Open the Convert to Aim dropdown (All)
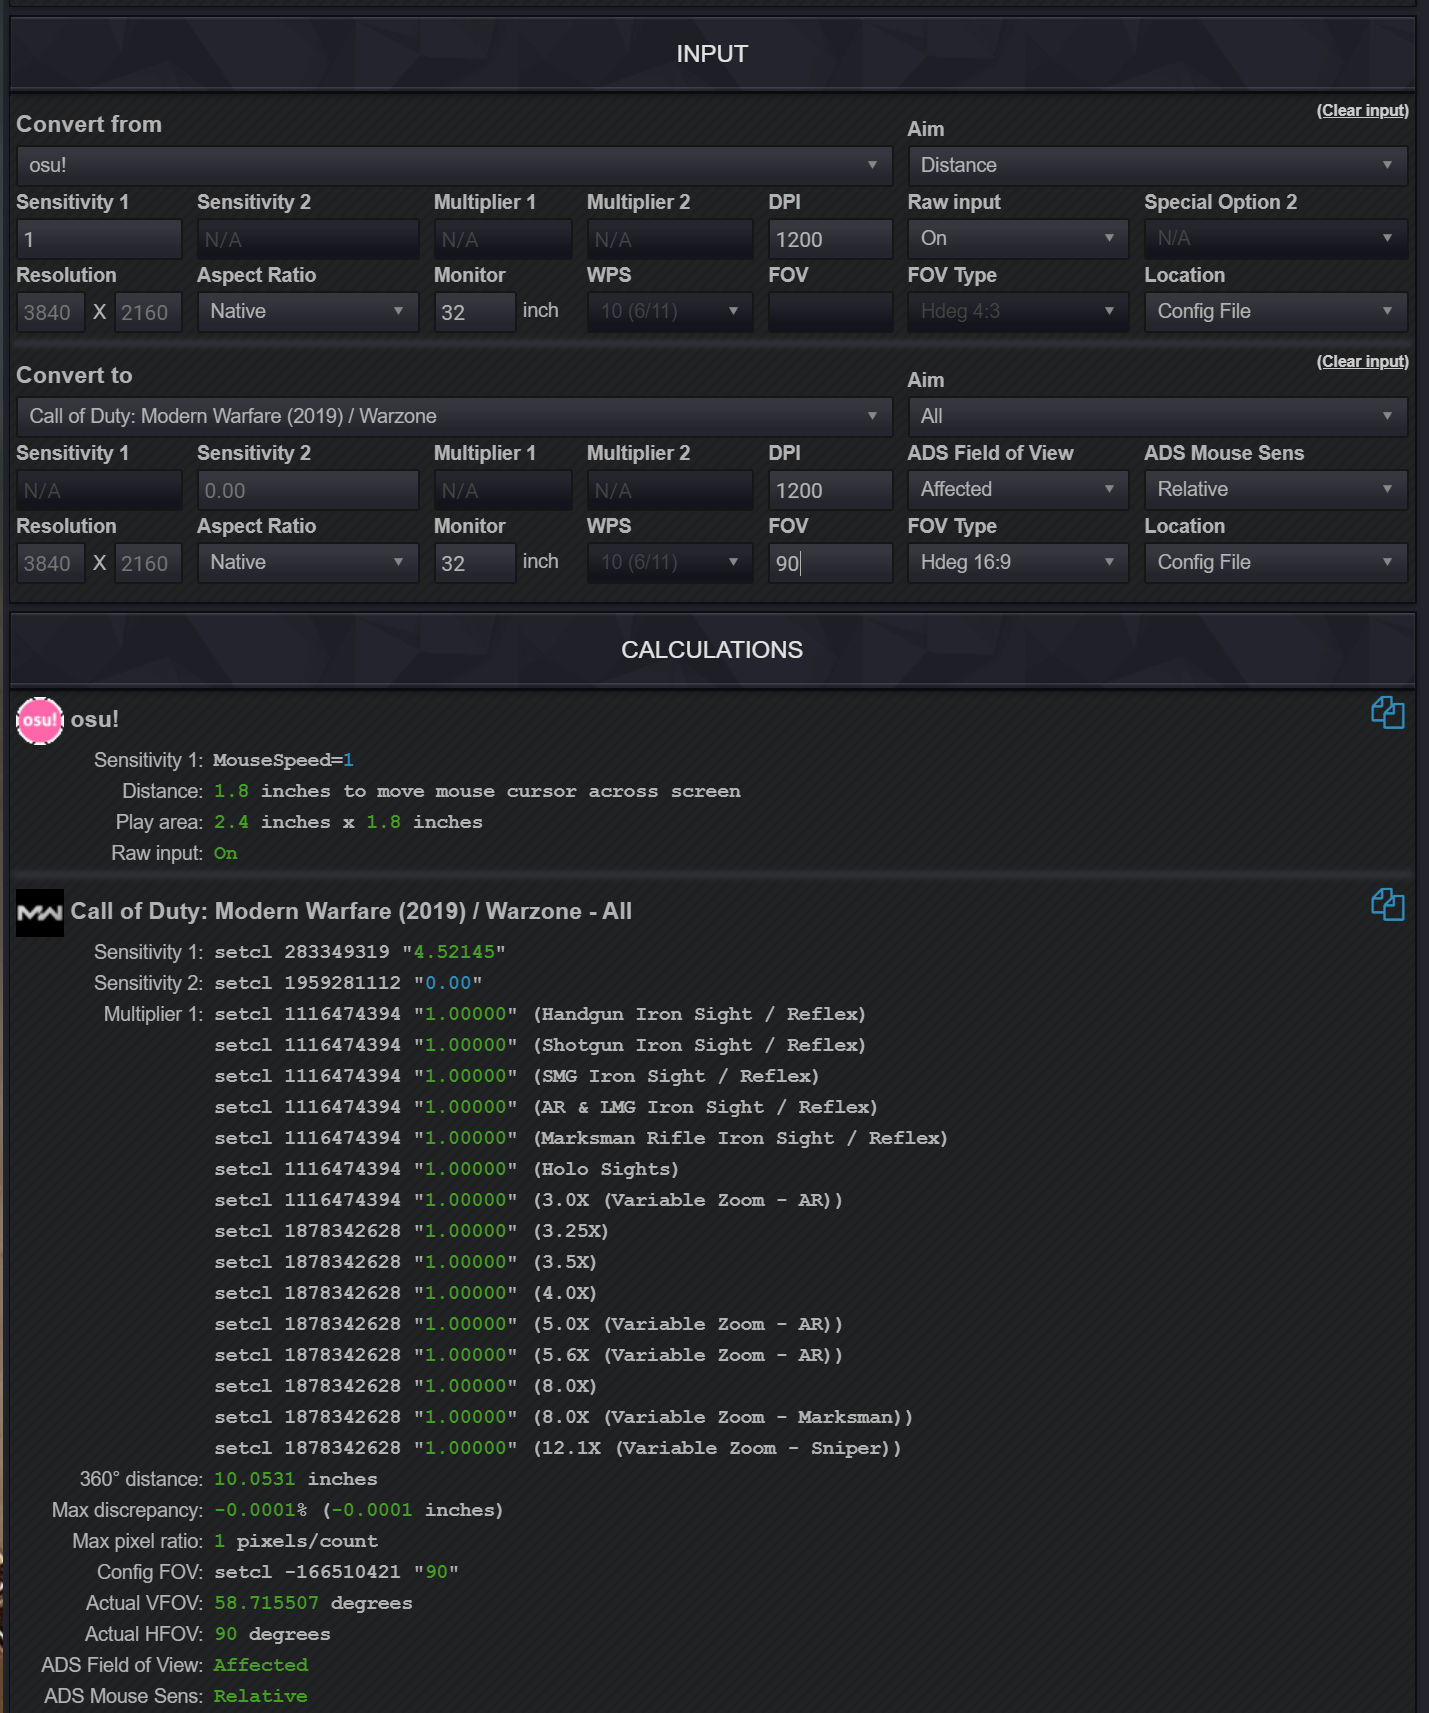The image size is (1429, 1713). pos(1157,416)
